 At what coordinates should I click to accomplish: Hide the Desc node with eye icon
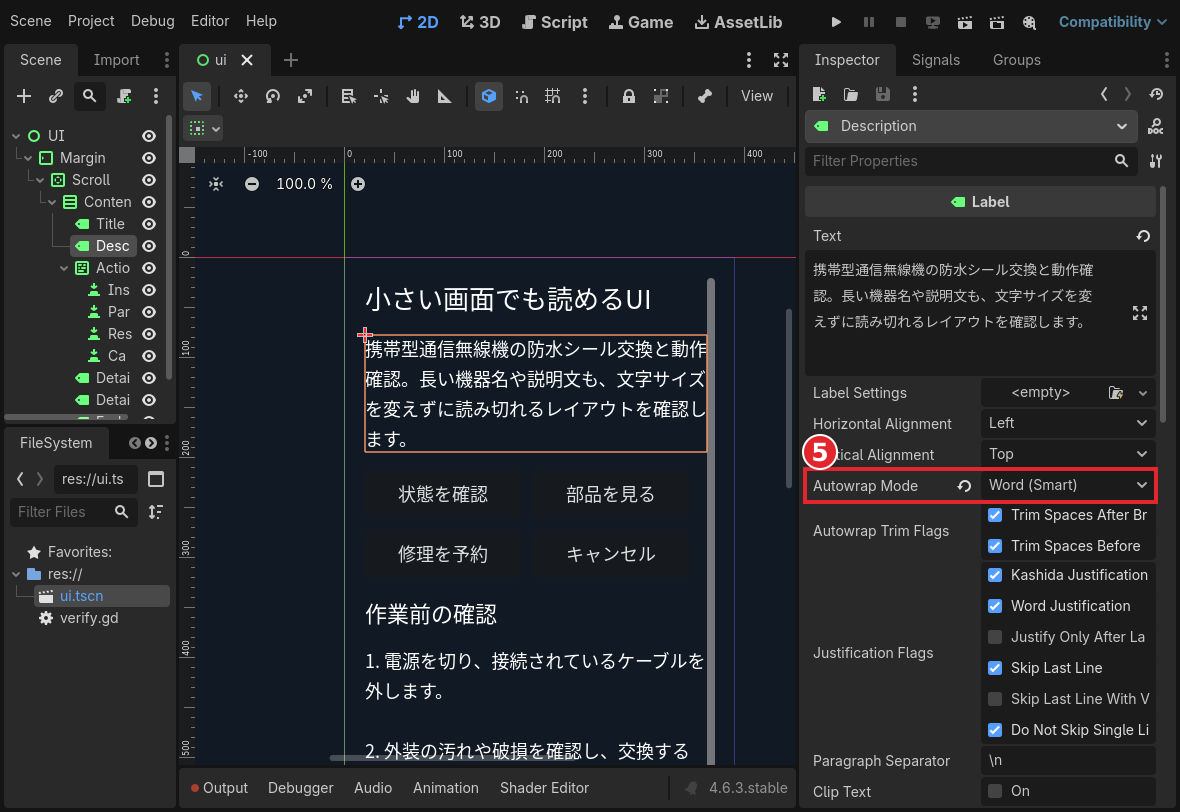click(x=149, y=246)
